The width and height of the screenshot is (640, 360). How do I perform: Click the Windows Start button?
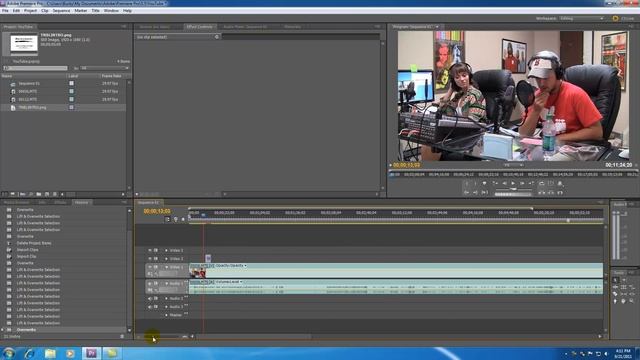8,353
